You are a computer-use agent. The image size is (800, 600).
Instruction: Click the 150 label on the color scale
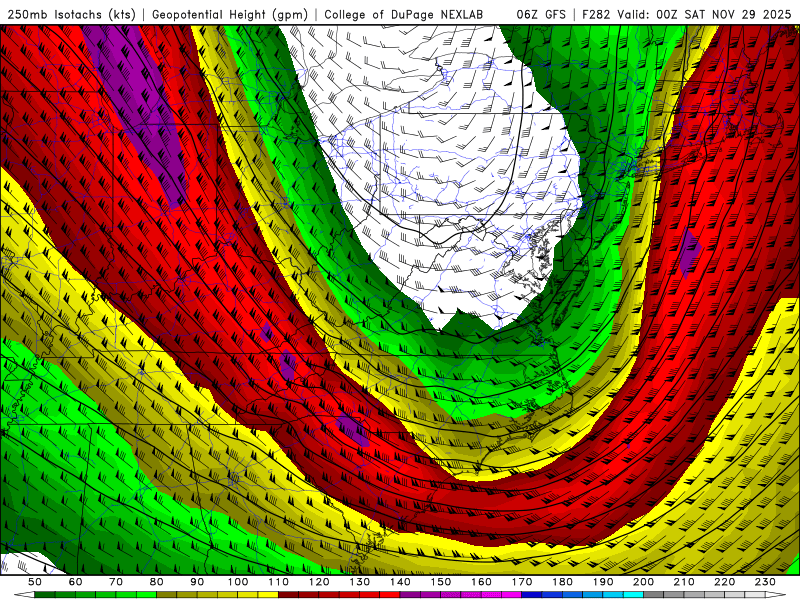pos(441,582)
